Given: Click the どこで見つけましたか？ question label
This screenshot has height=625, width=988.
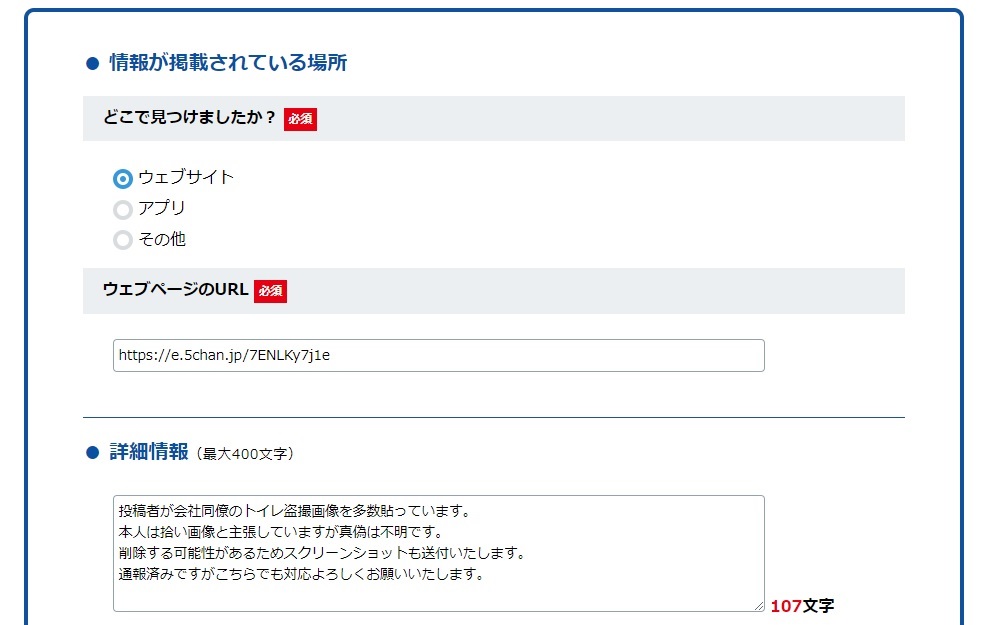Looking at the screenshot, I should pyautogui.click(x=189, y=118).
